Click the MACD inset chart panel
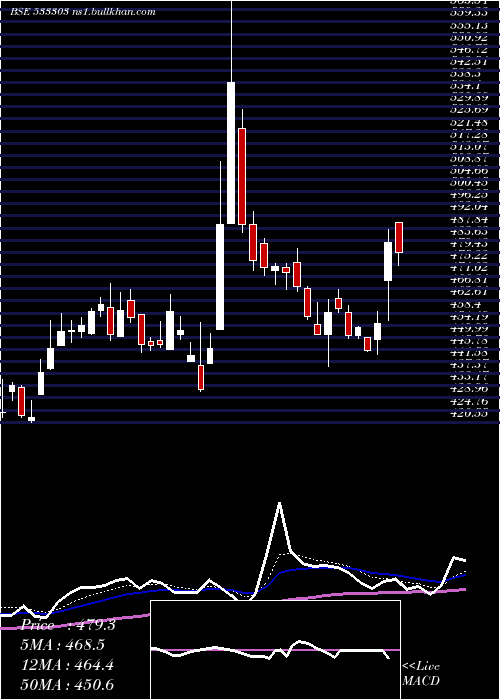Image resolution: width=500 pixels, height=700 pixels. [275, 650]
